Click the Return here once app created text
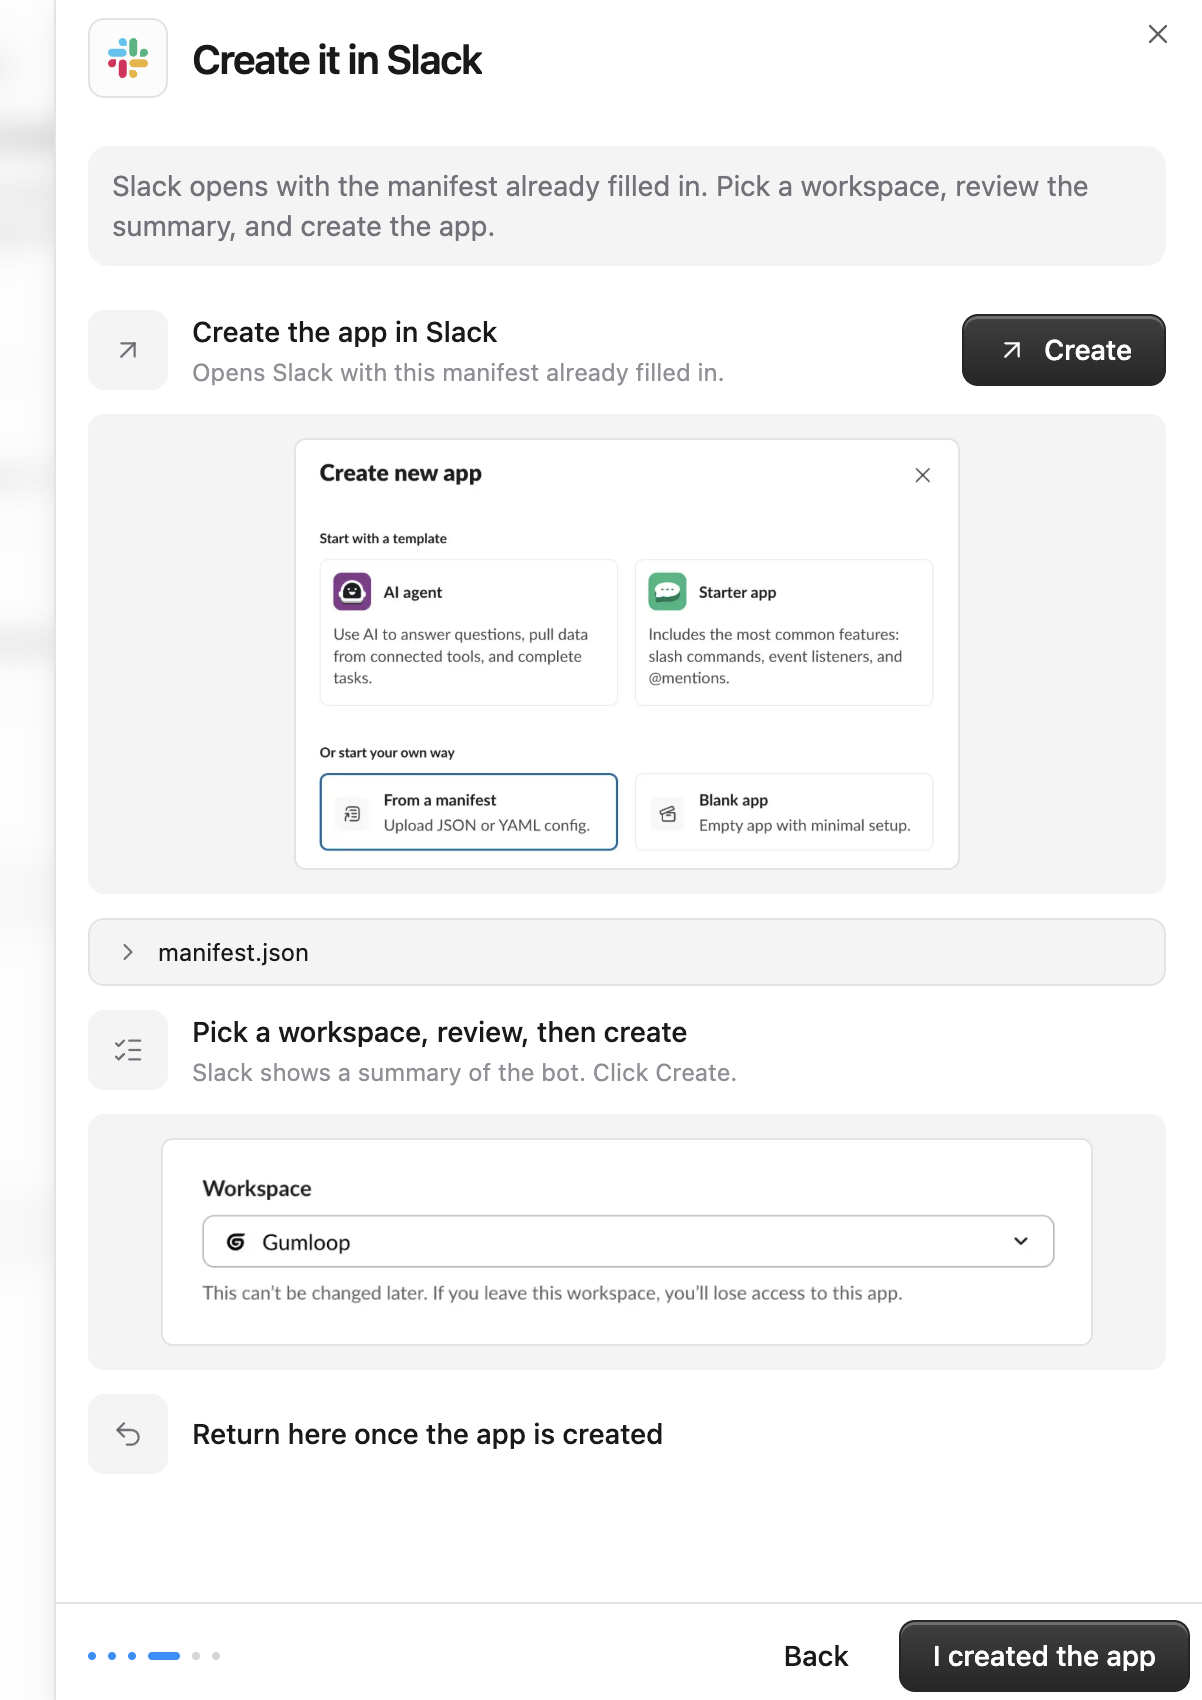This screenshot has height=1700, width=1202. click(427, 1434)
